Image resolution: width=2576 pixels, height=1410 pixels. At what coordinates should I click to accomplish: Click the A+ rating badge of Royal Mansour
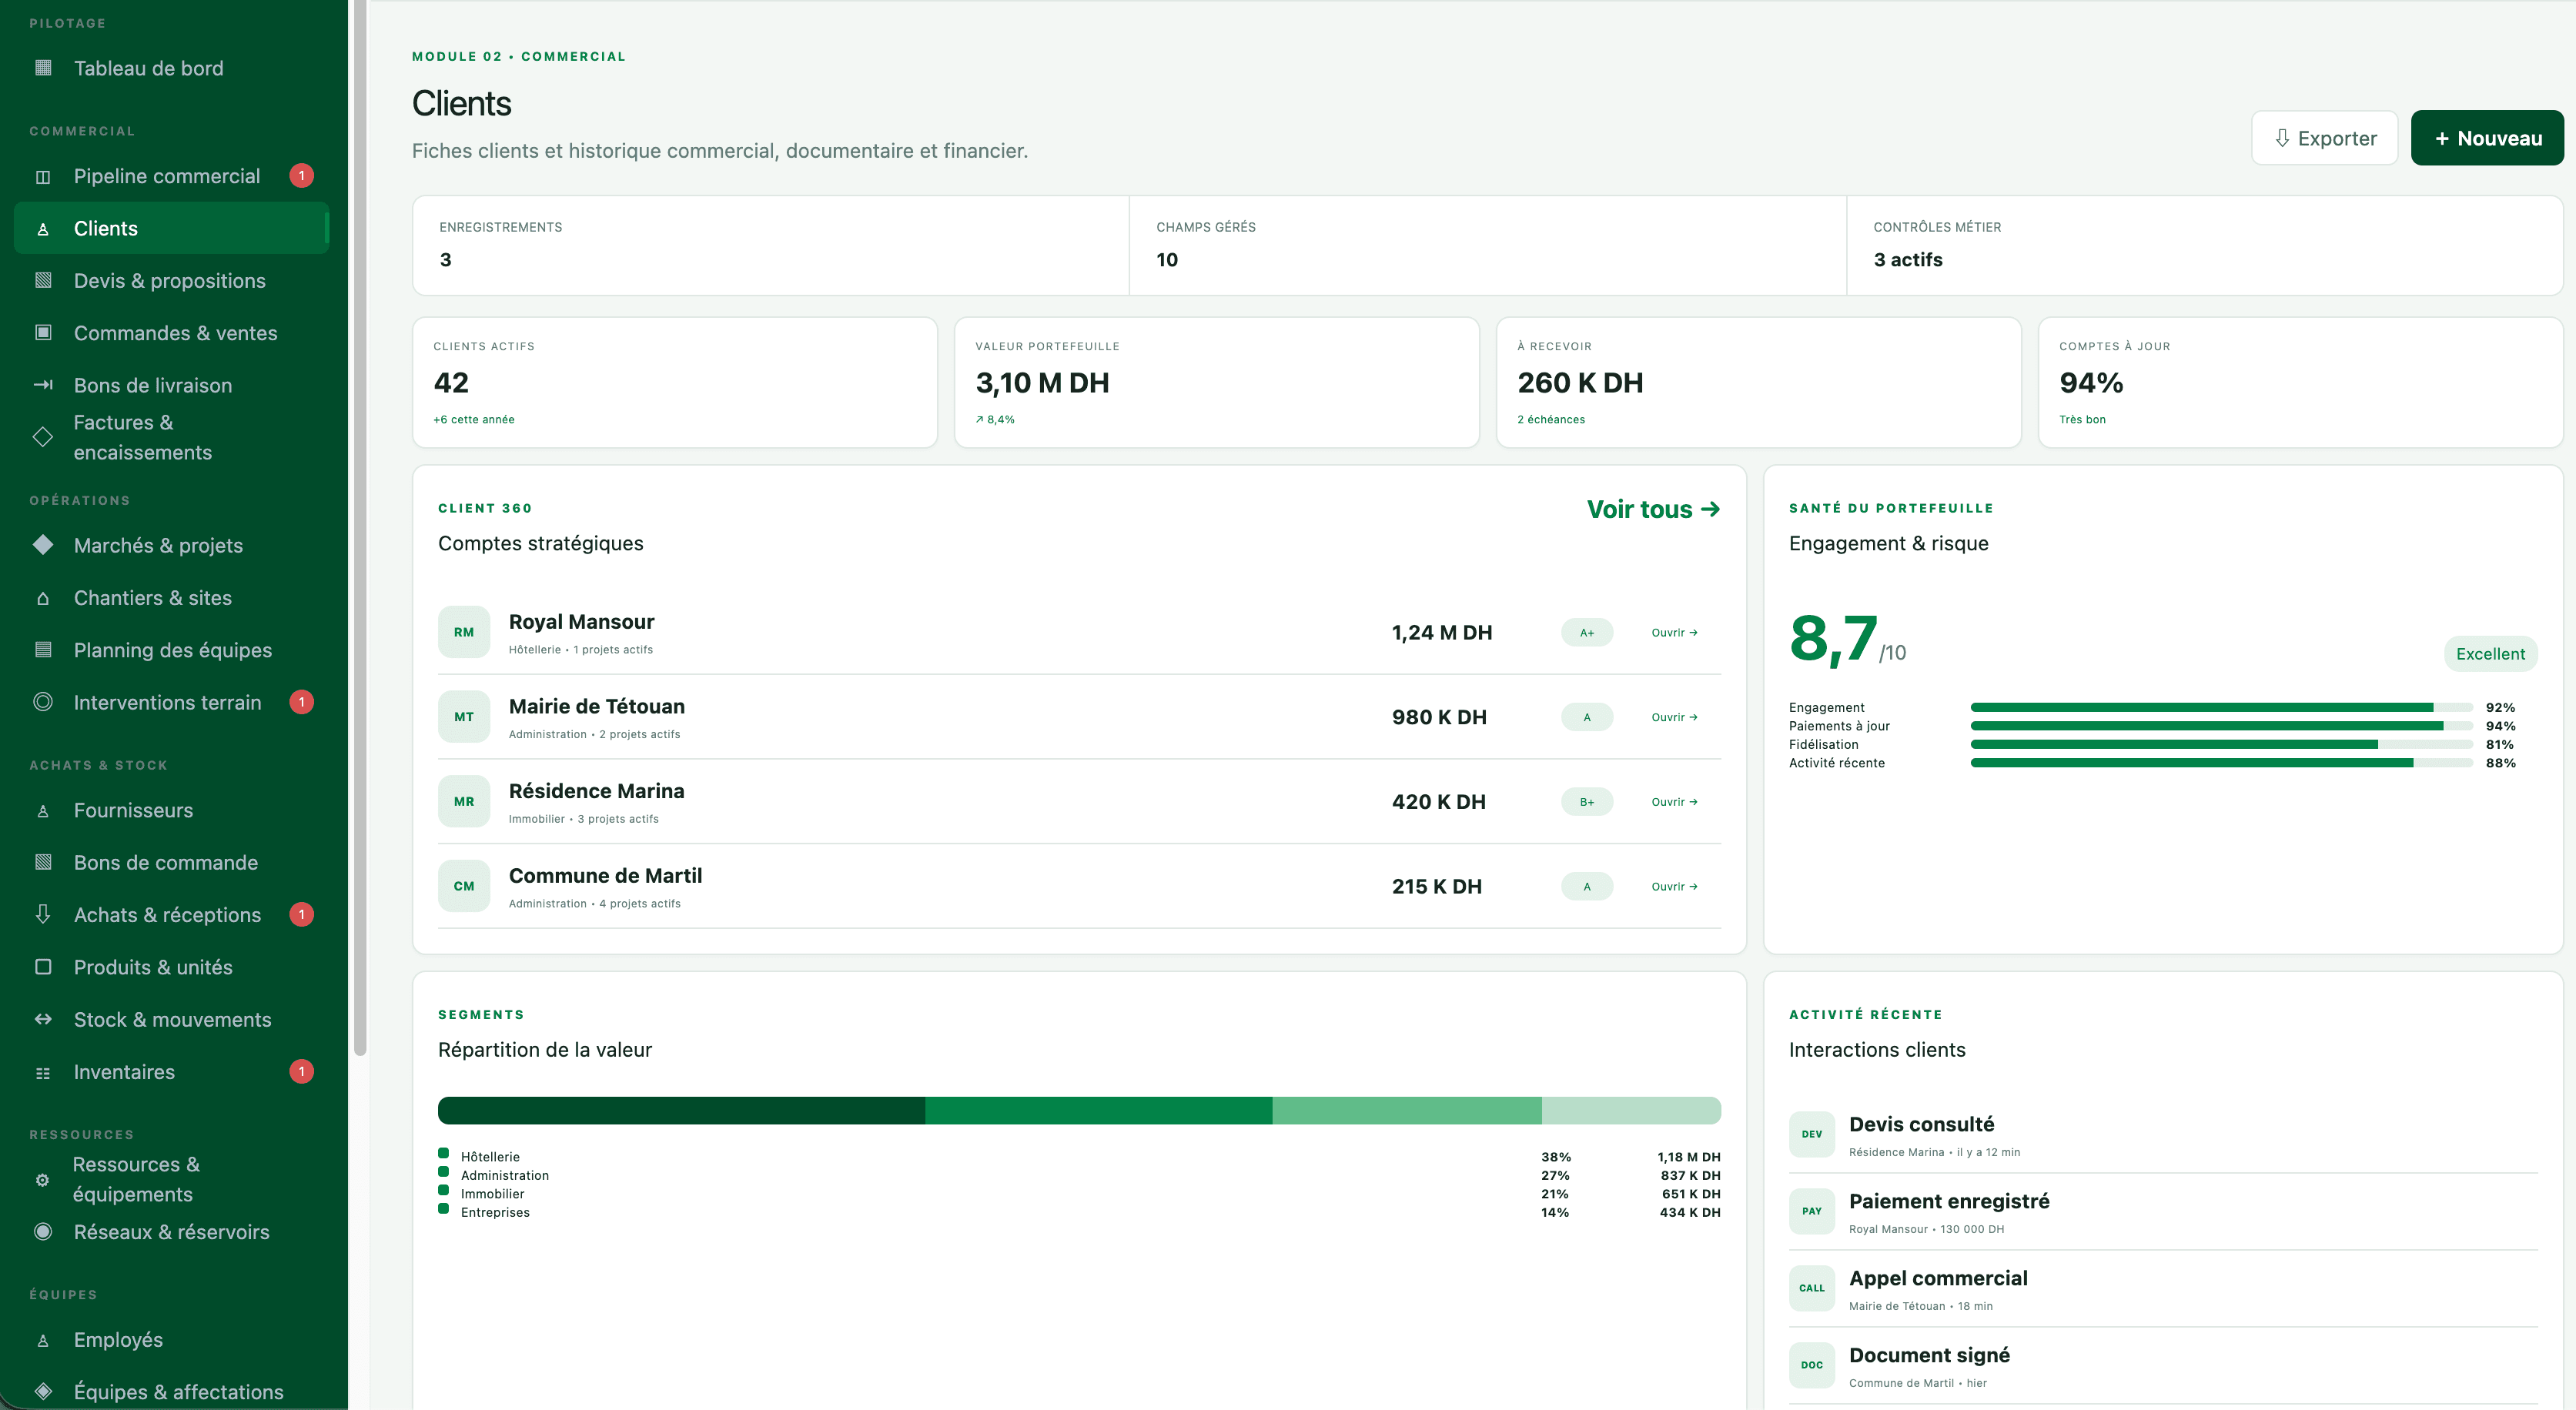[1587, 633]
